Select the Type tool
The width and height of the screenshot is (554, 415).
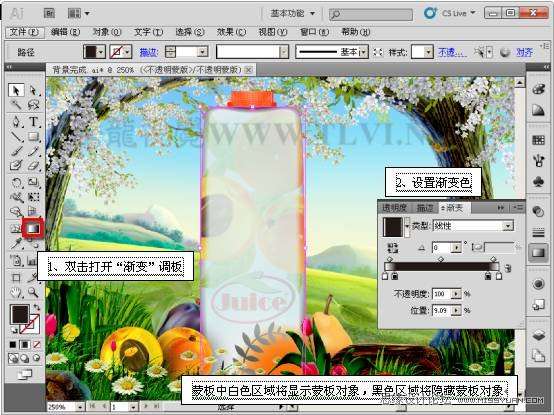click(34, 121)
